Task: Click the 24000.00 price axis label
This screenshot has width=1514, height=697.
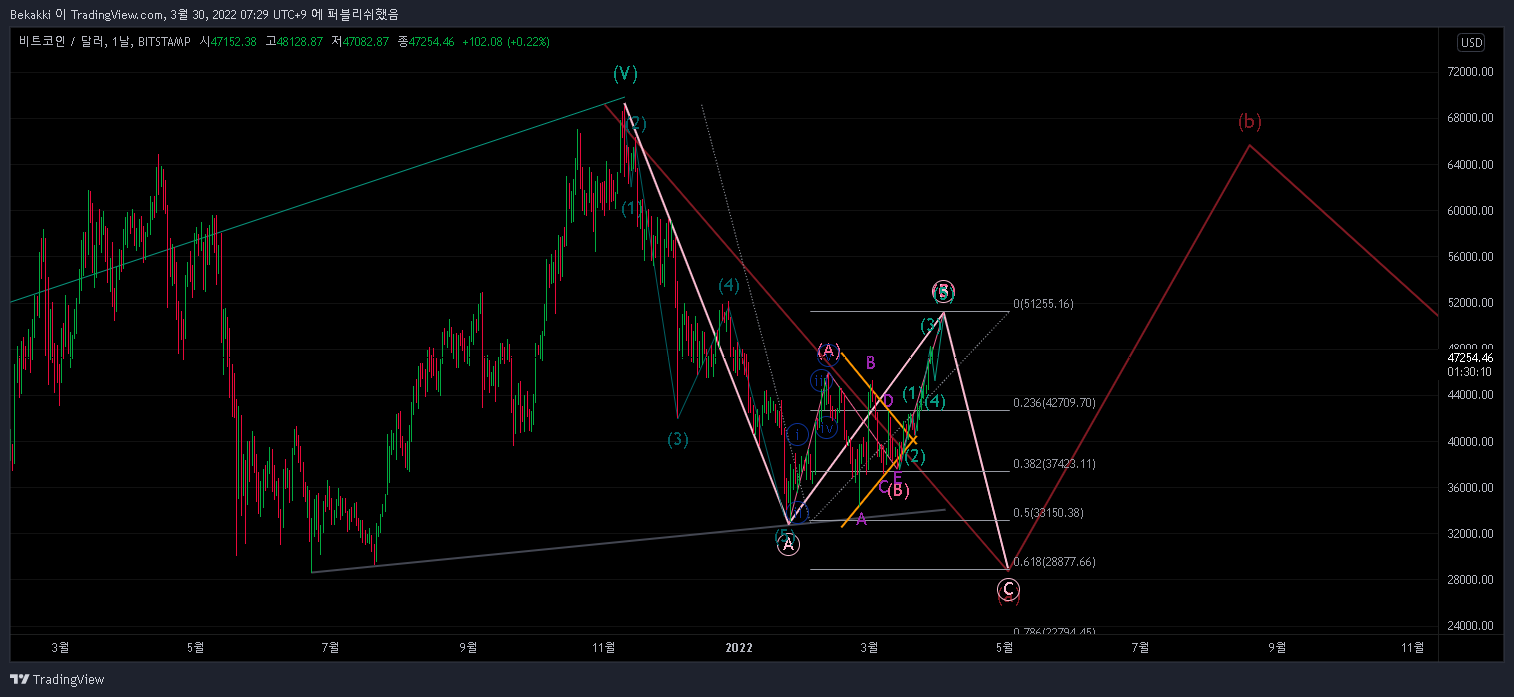Action: tap(1472, 625)
